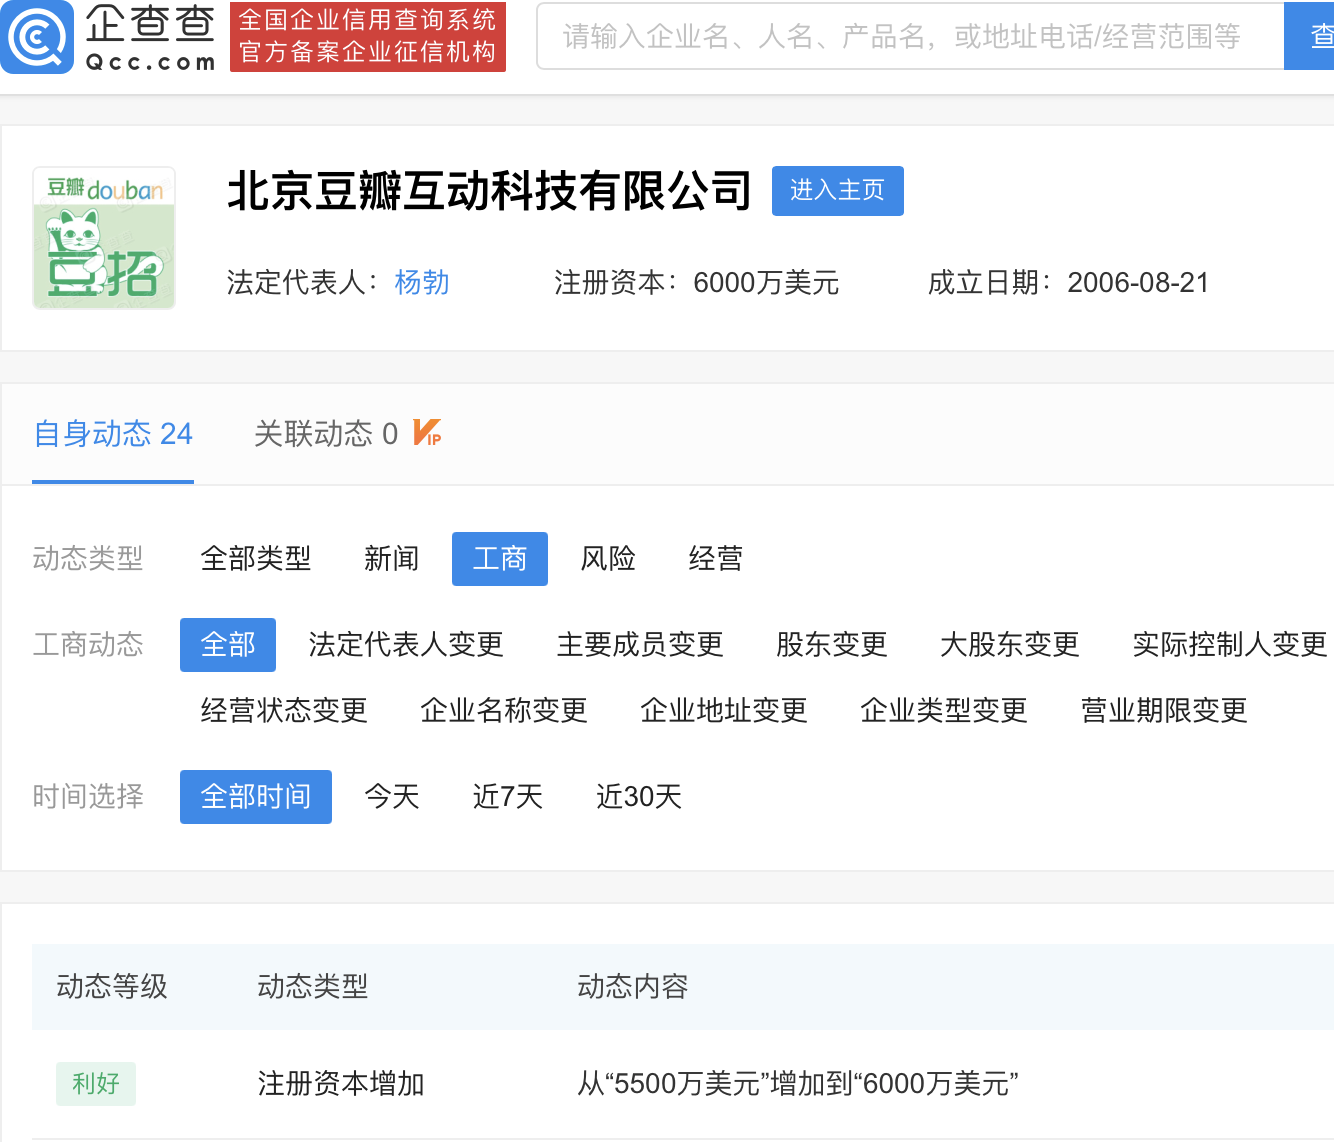This screenshot has width=1334, height=1142.
Task: Switch to 关联动态 0 tab
Action: click(326, 434)
